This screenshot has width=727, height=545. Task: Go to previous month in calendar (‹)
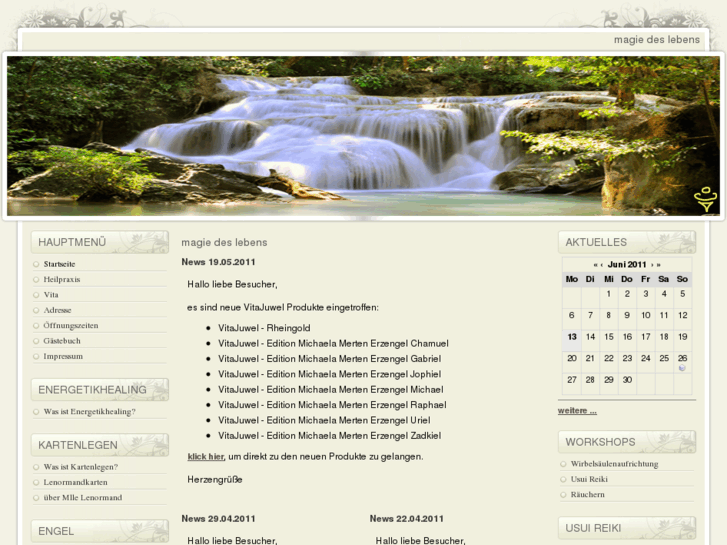[x=602, y=265]
